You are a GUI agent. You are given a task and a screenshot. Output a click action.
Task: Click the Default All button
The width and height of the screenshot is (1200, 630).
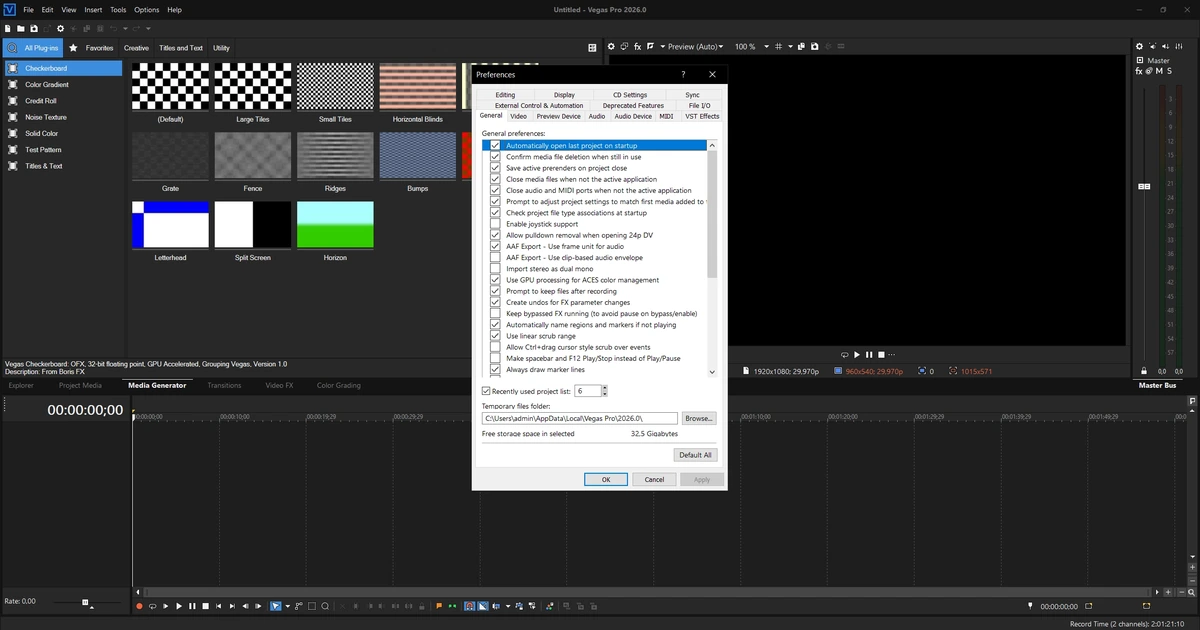pos(696,454)
